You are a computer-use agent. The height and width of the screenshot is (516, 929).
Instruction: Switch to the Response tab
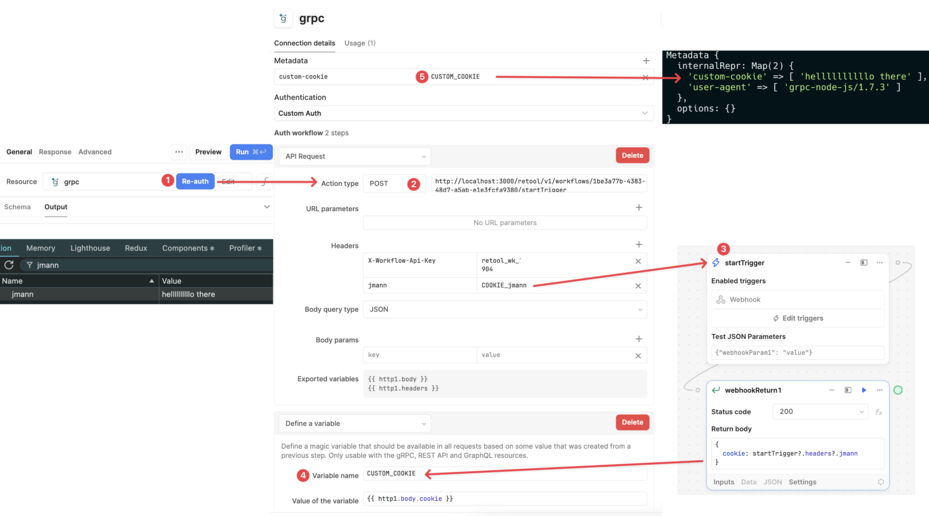click(54, 152)
